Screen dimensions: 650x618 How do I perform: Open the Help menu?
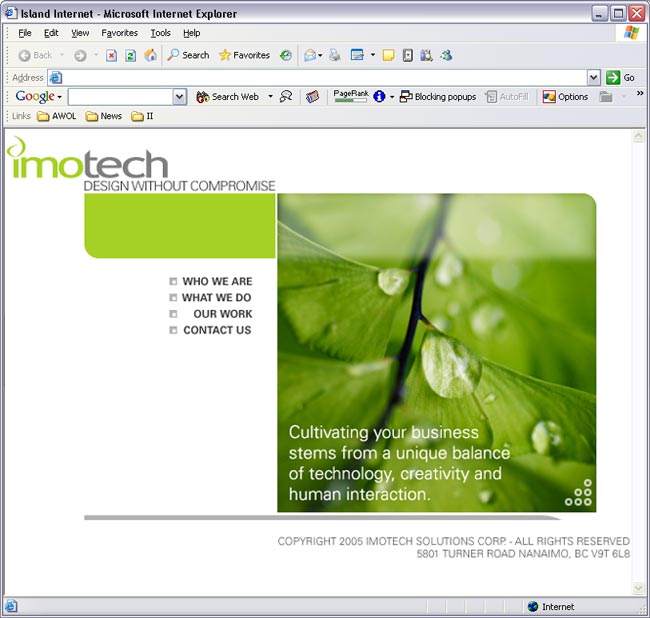click(192, 33)
